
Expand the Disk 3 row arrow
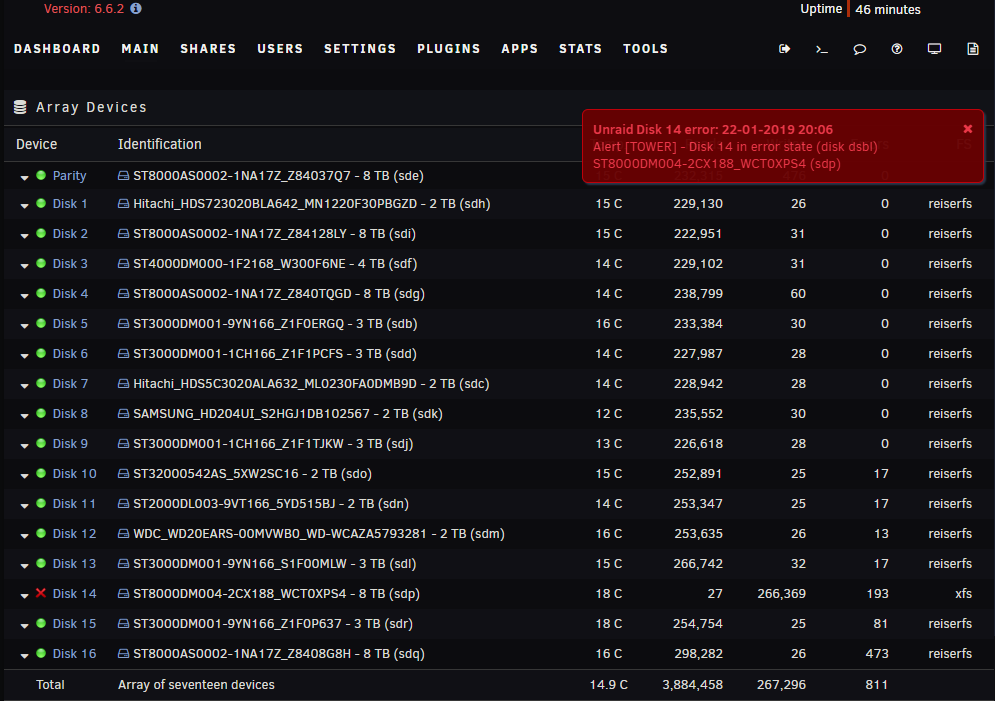24,266
